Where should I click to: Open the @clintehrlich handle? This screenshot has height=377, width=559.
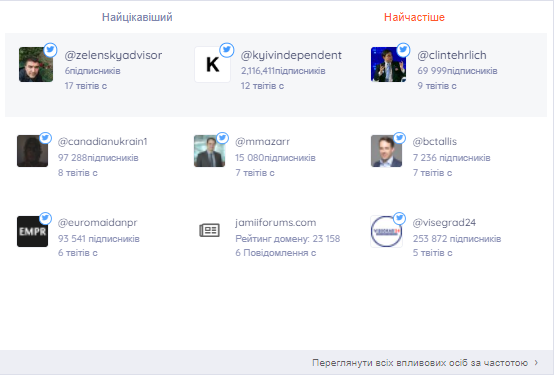[452, 55]
